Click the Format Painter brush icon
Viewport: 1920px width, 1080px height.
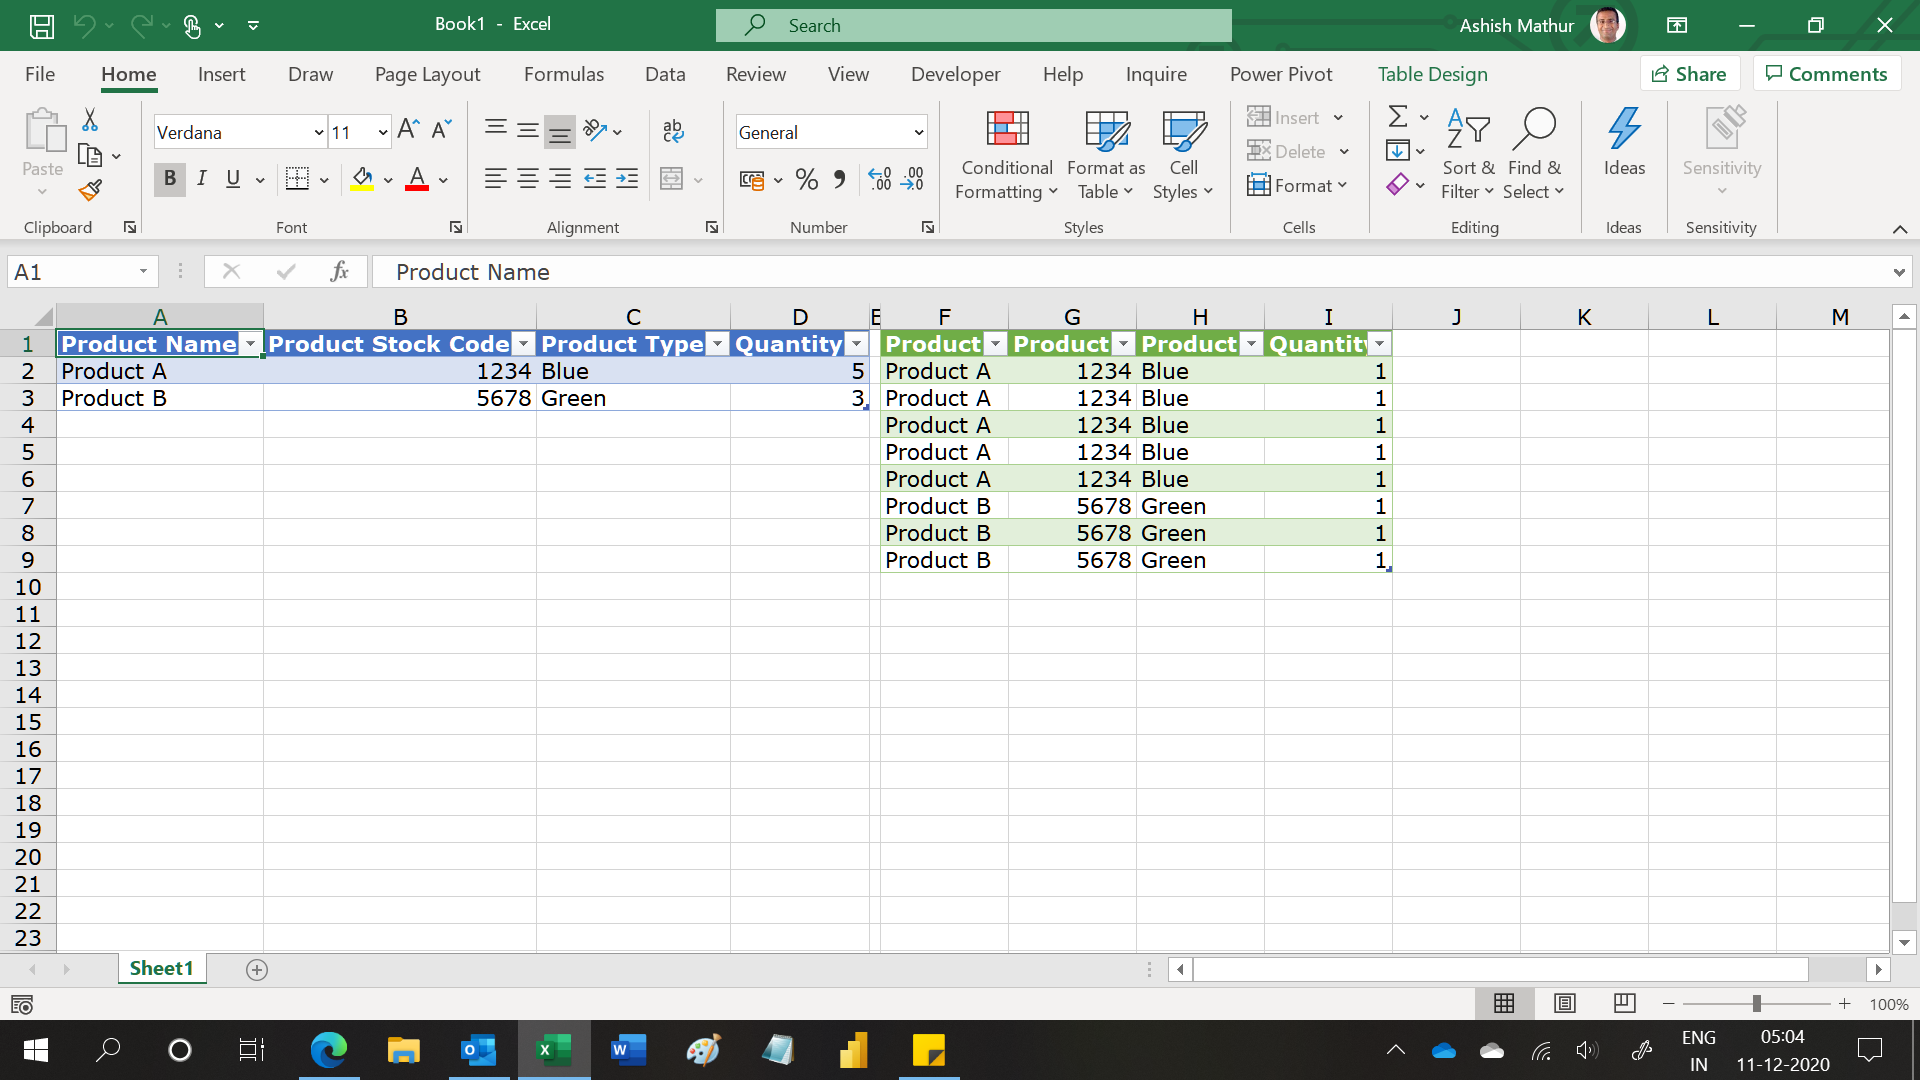(90, 190)
